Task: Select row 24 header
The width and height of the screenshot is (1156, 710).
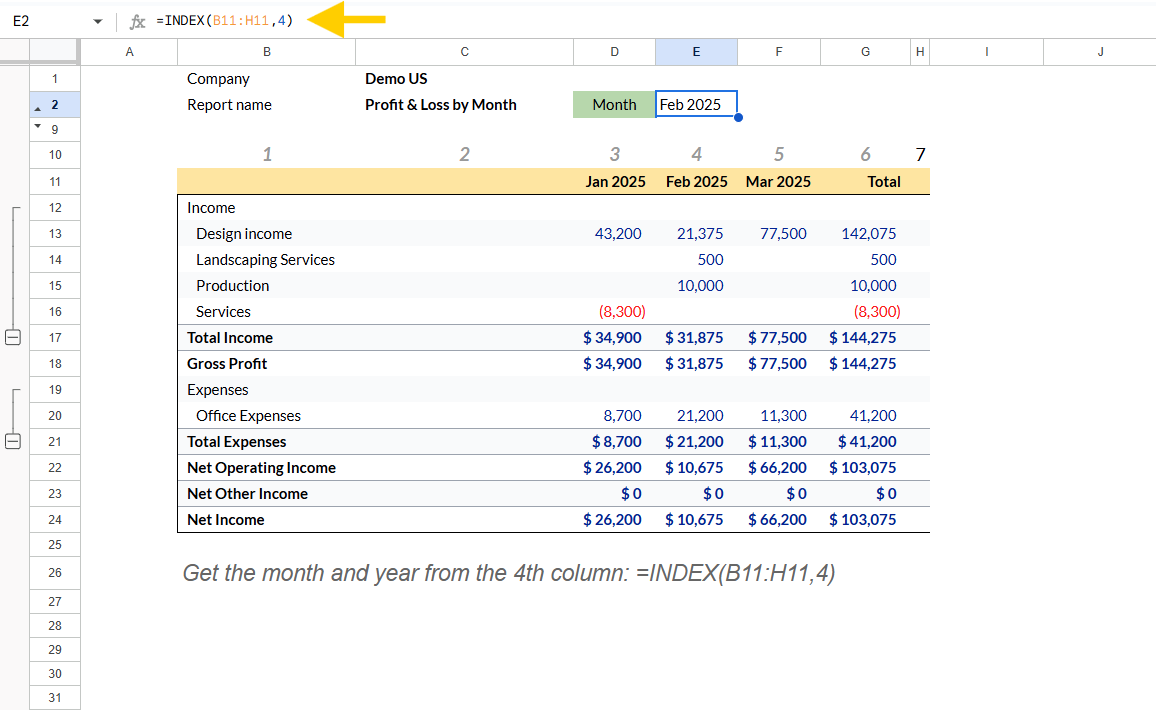Action: coord(55,520)
